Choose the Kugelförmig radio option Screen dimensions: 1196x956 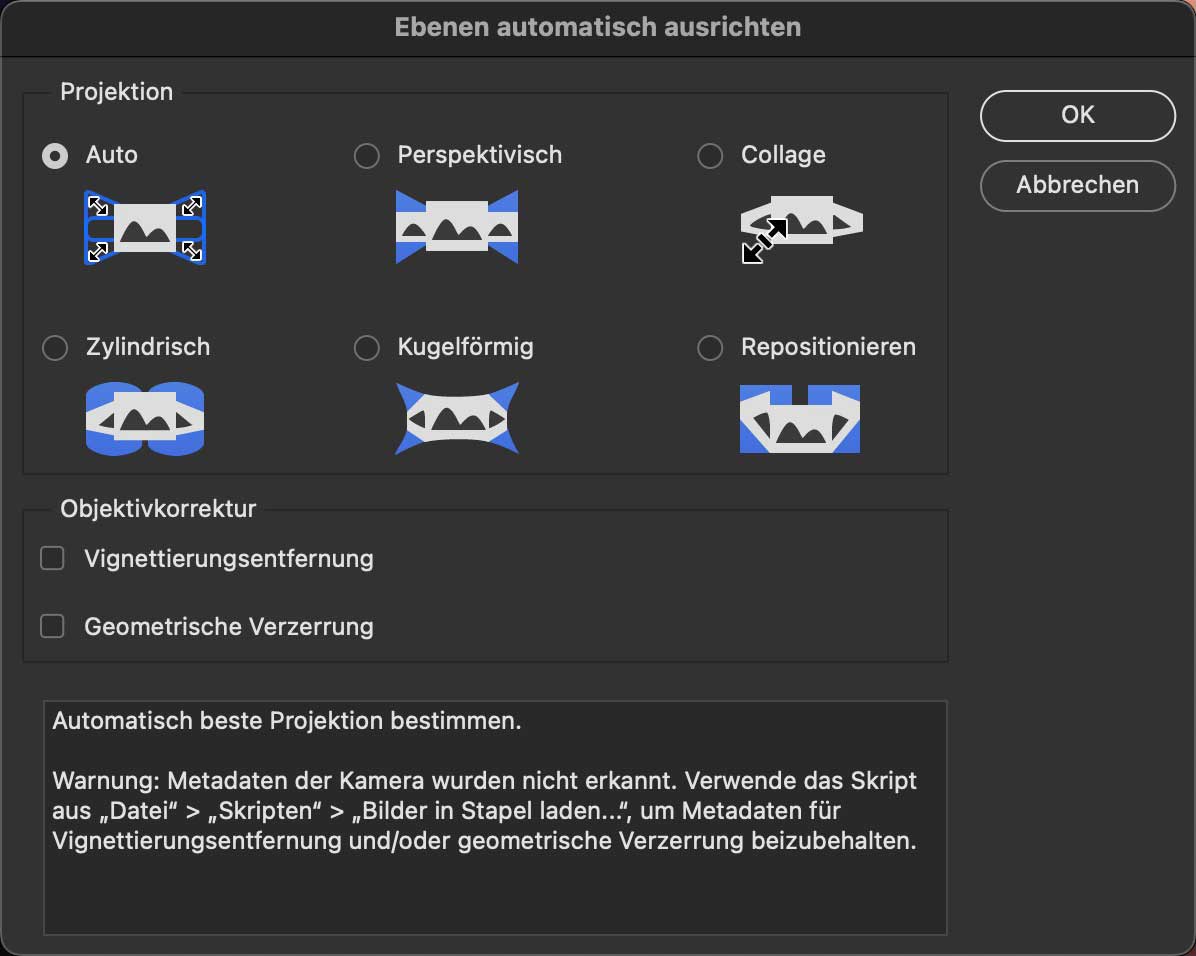coord(367,348)
